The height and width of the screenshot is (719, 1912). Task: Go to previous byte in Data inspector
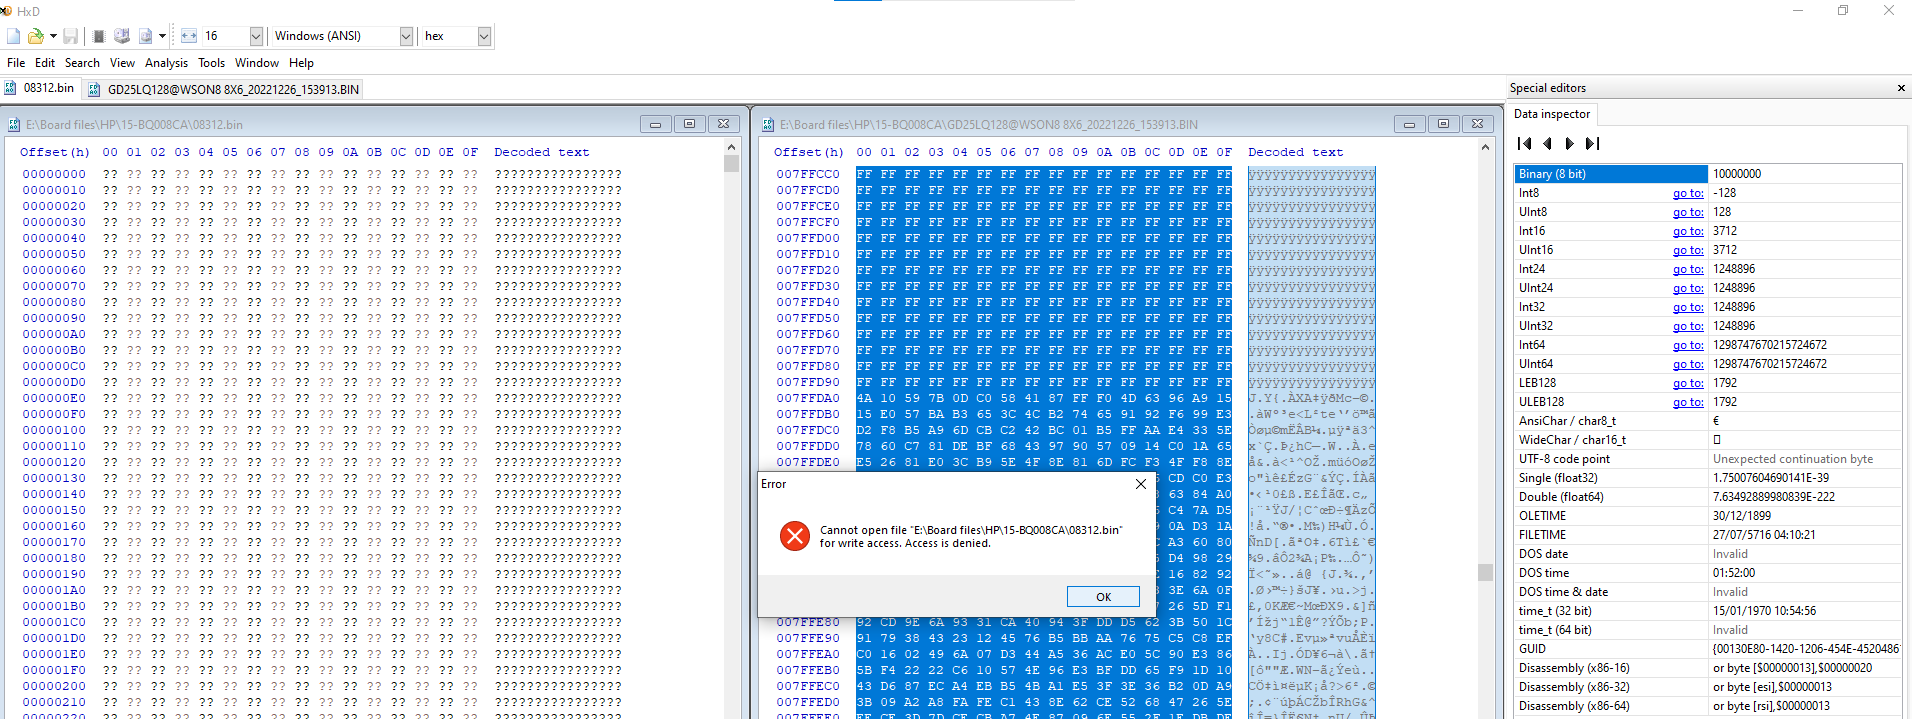click(x=1547, y=144)
